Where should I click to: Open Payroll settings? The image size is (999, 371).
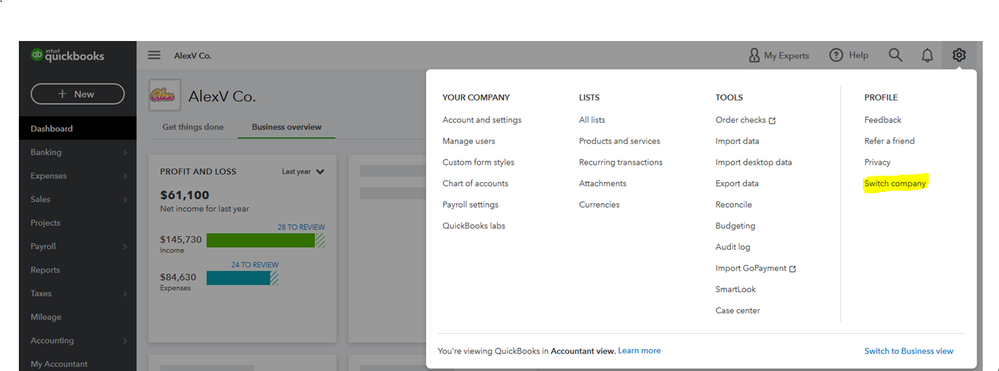(x=470, y=205)
